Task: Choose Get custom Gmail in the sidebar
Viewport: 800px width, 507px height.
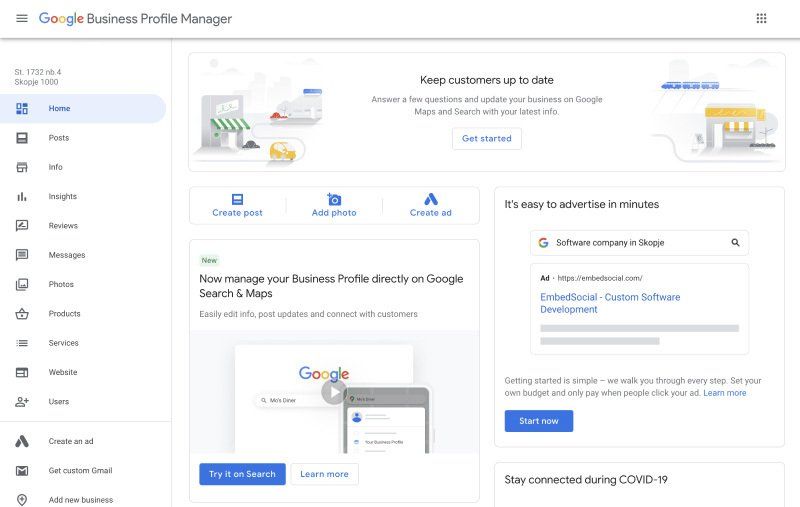Action: click(83, 471)
